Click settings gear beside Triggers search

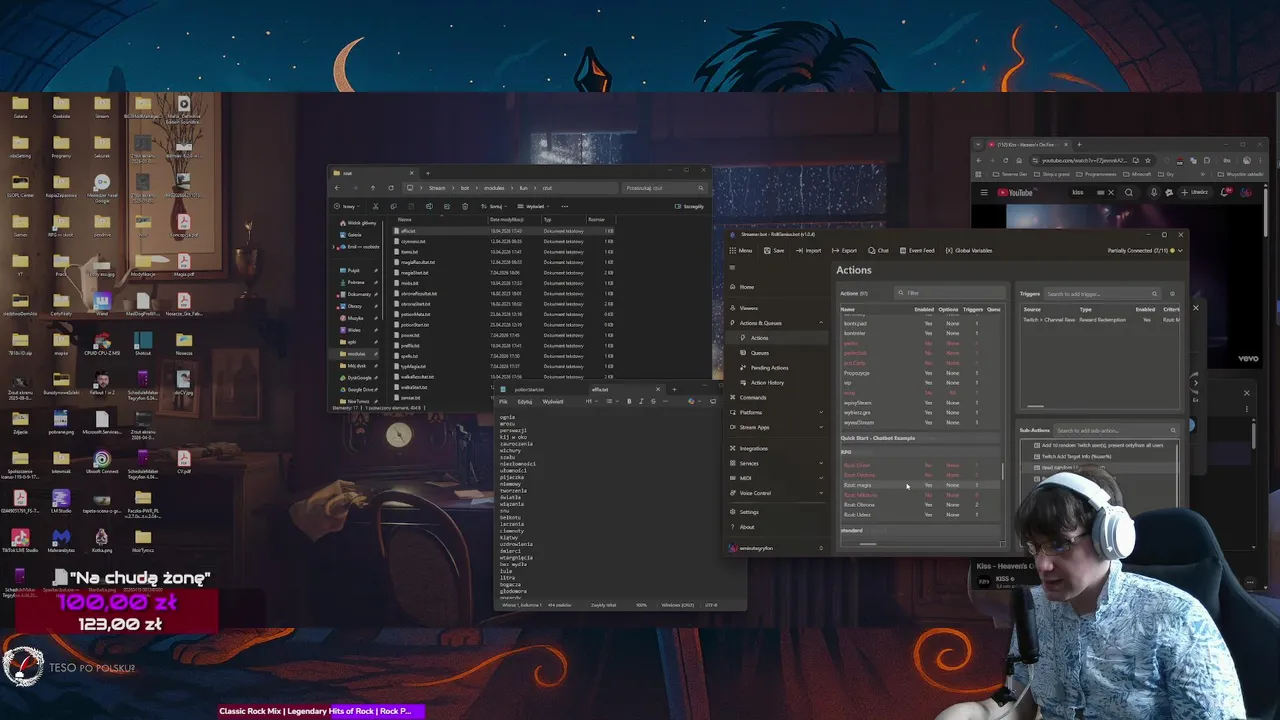coord(1172,294)
